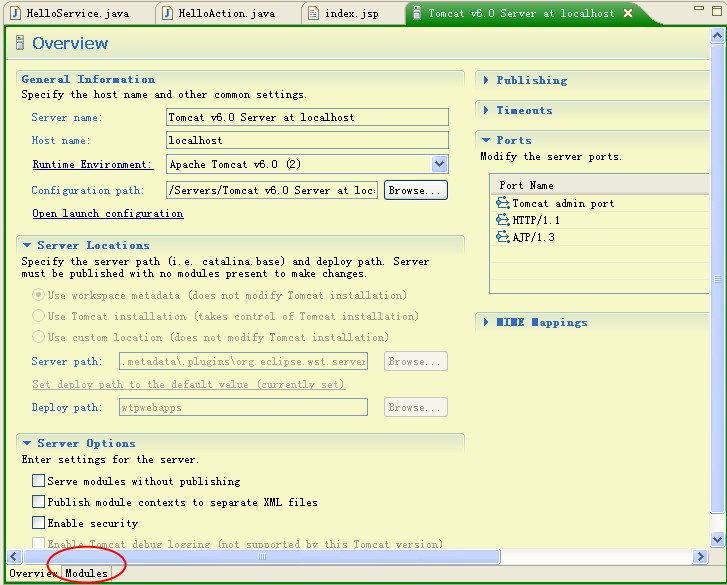
Task: Click the horizontal scrollbar right arrow
Action: click(x=700, y=556)
